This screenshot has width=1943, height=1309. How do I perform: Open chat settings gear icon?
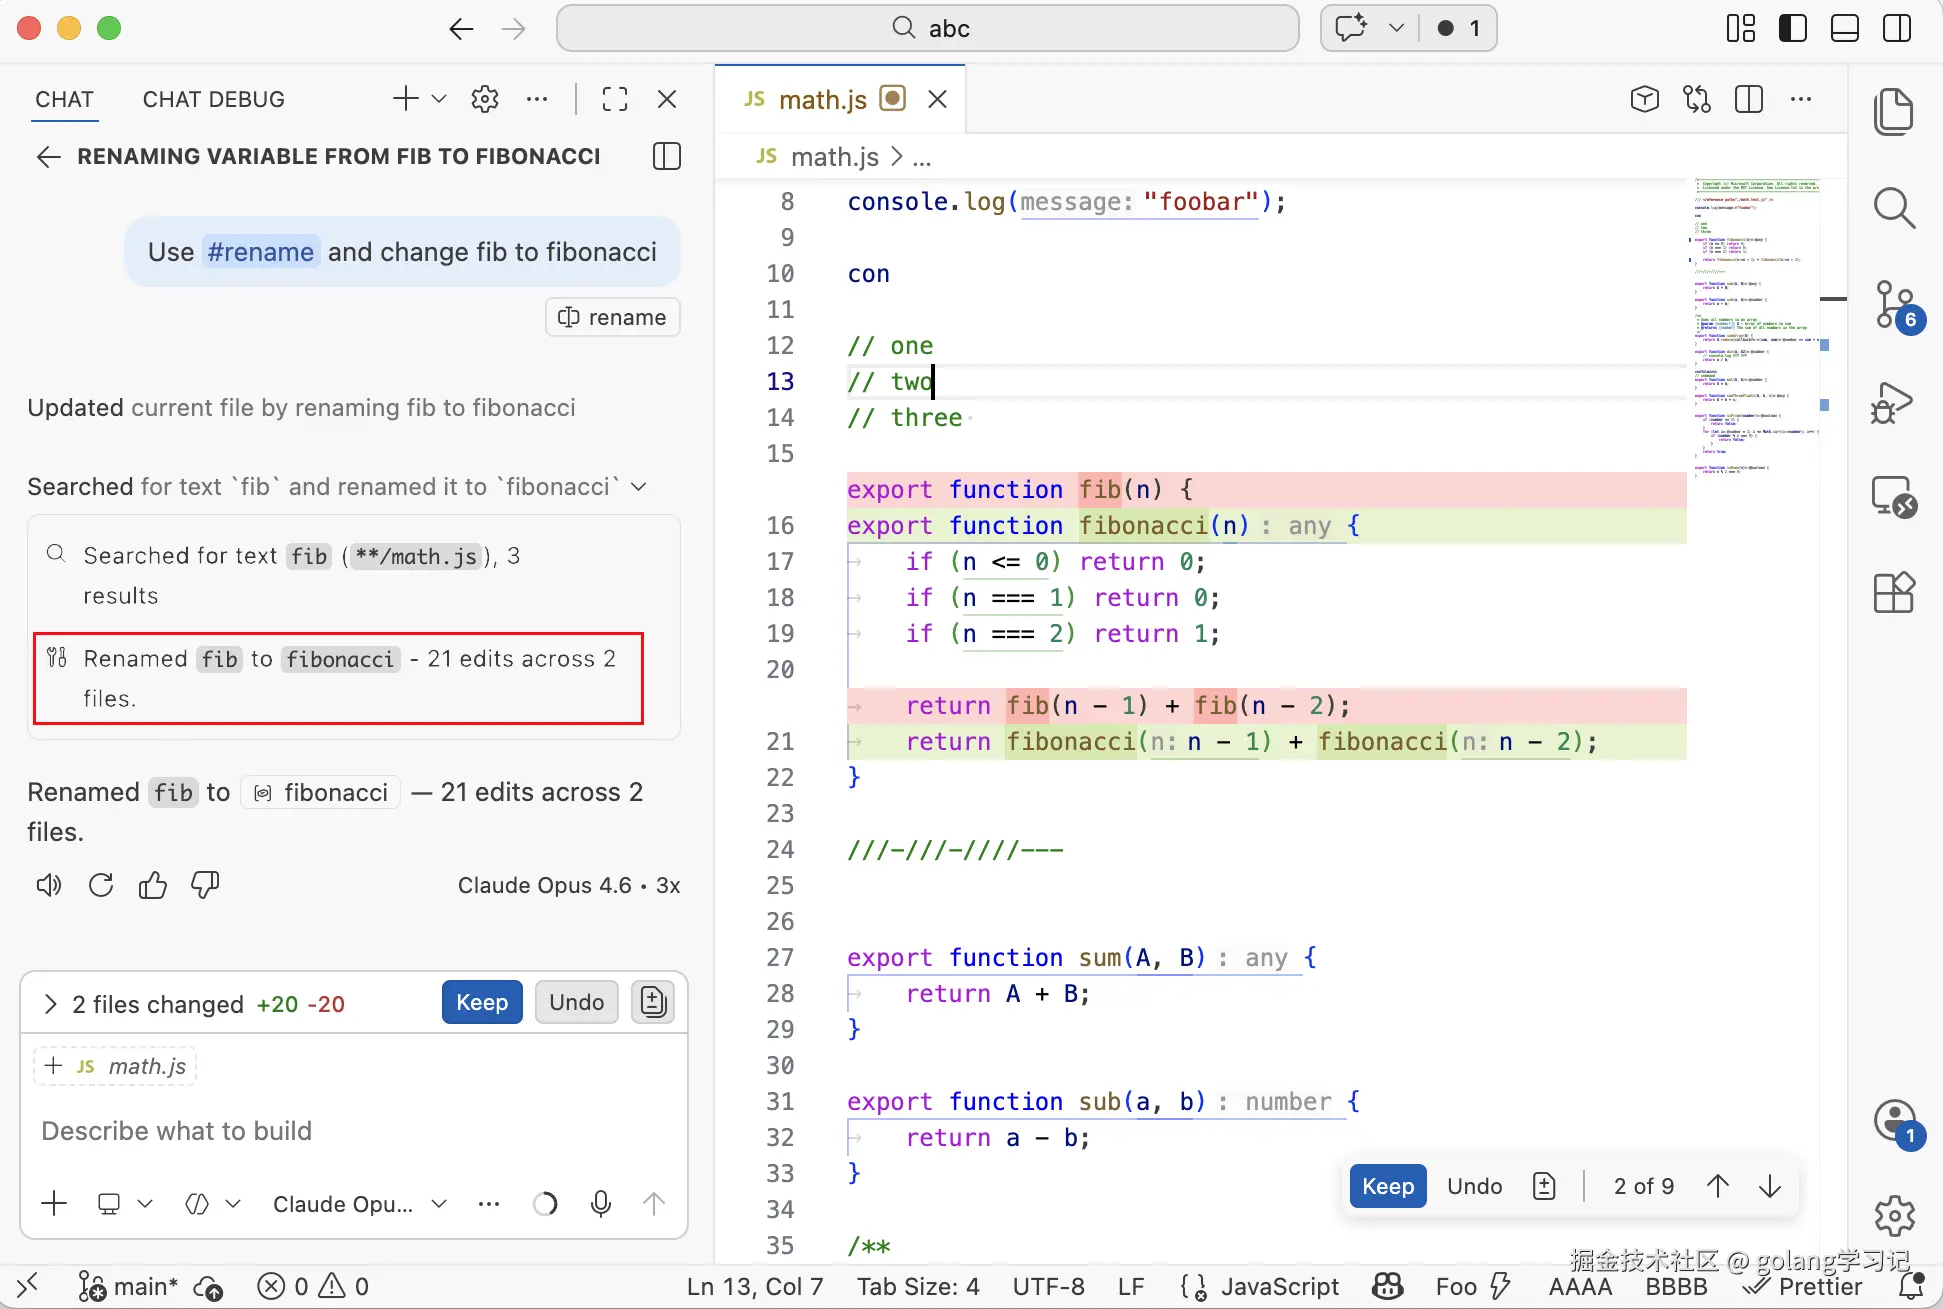point(485,99)
